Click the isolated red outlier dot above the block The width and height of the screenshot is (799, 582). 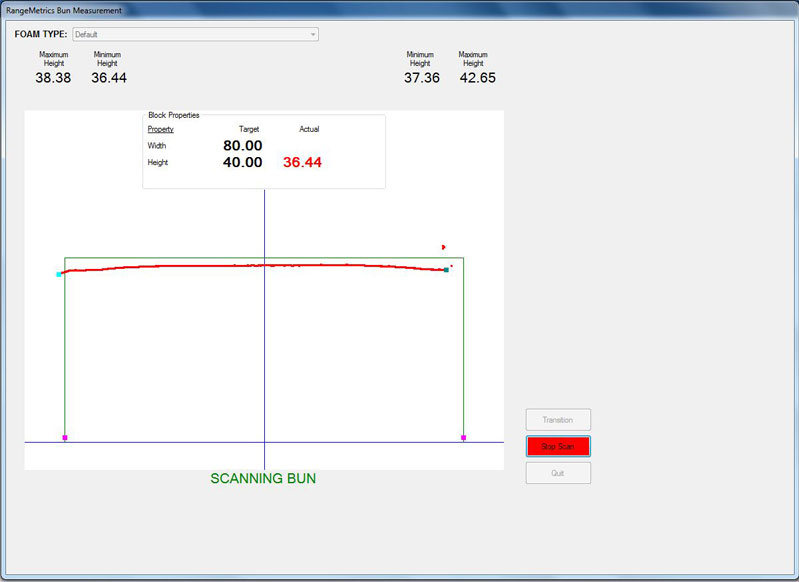443,247
